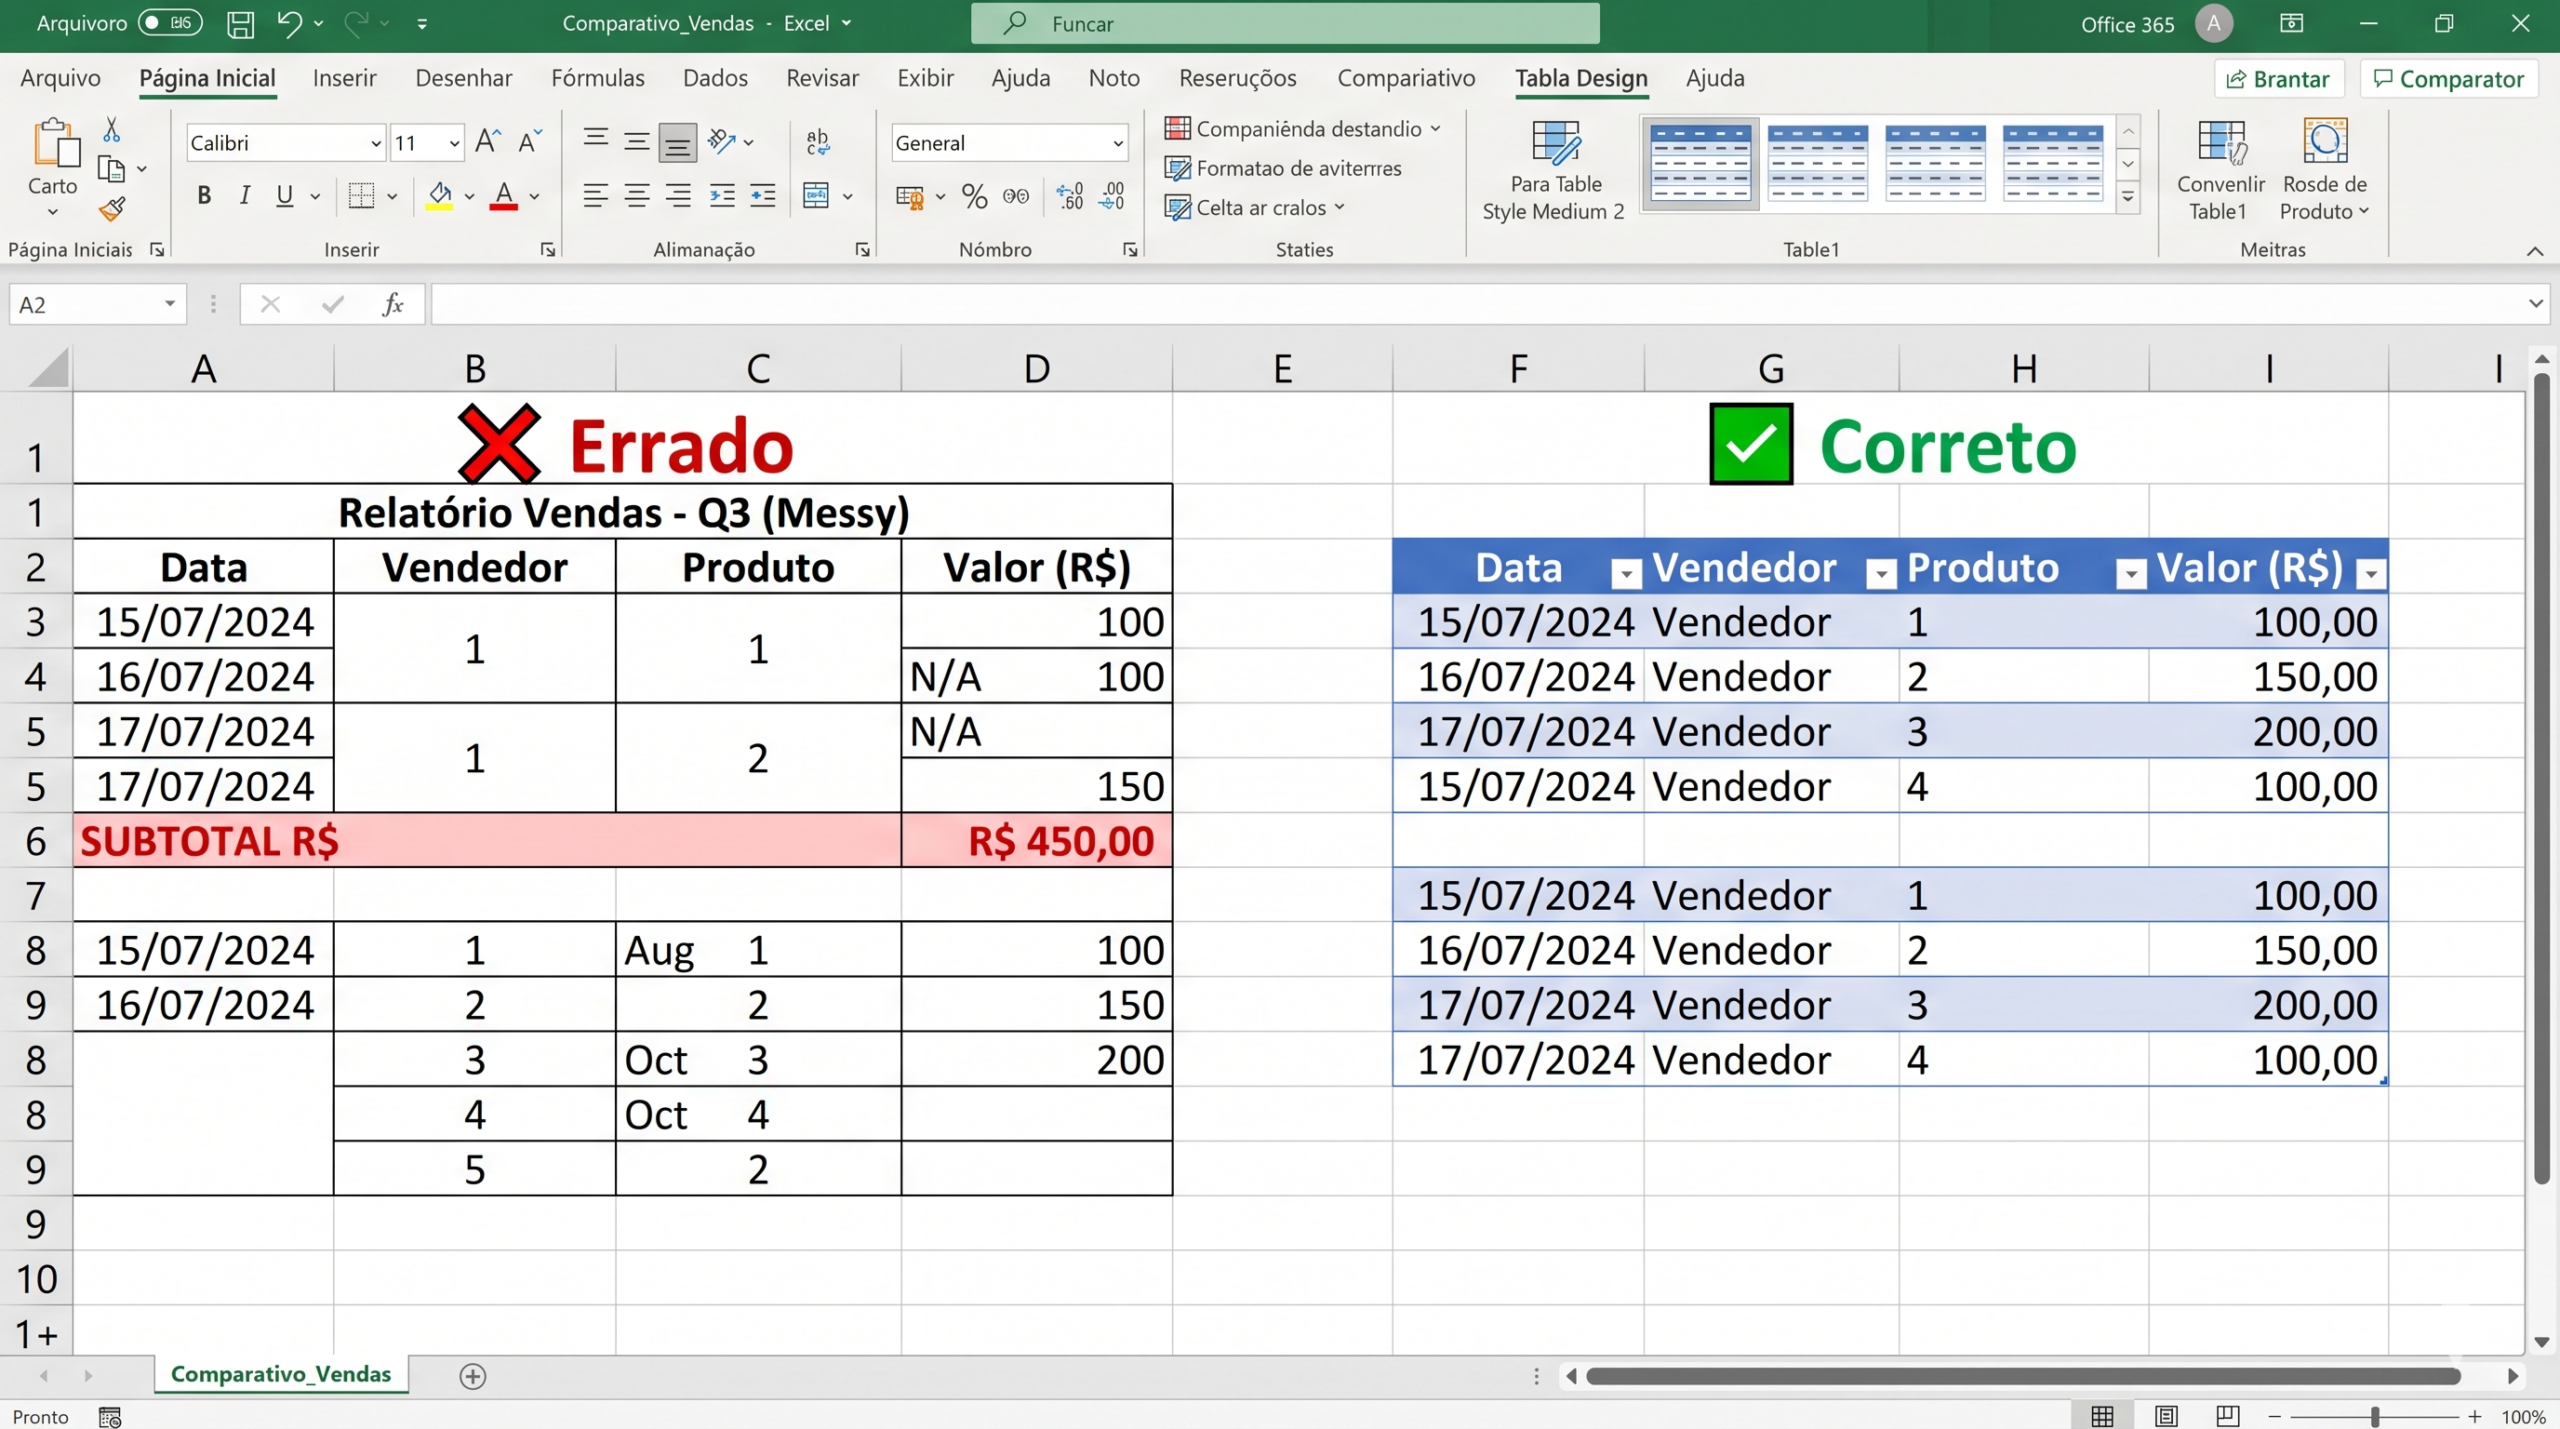Toggle the Arquivoro autosave switch
The height and width of the screenshot is (1429, 2560).
click(x=170, y=23)
